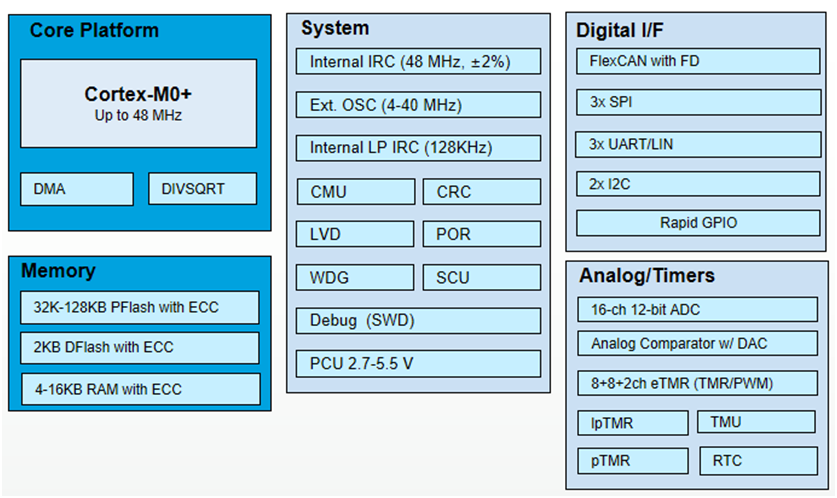The width and height of the screenshot is (837, 498).
Task: Click Internal IRC 48 MHz block
Action: click(418, 61)
